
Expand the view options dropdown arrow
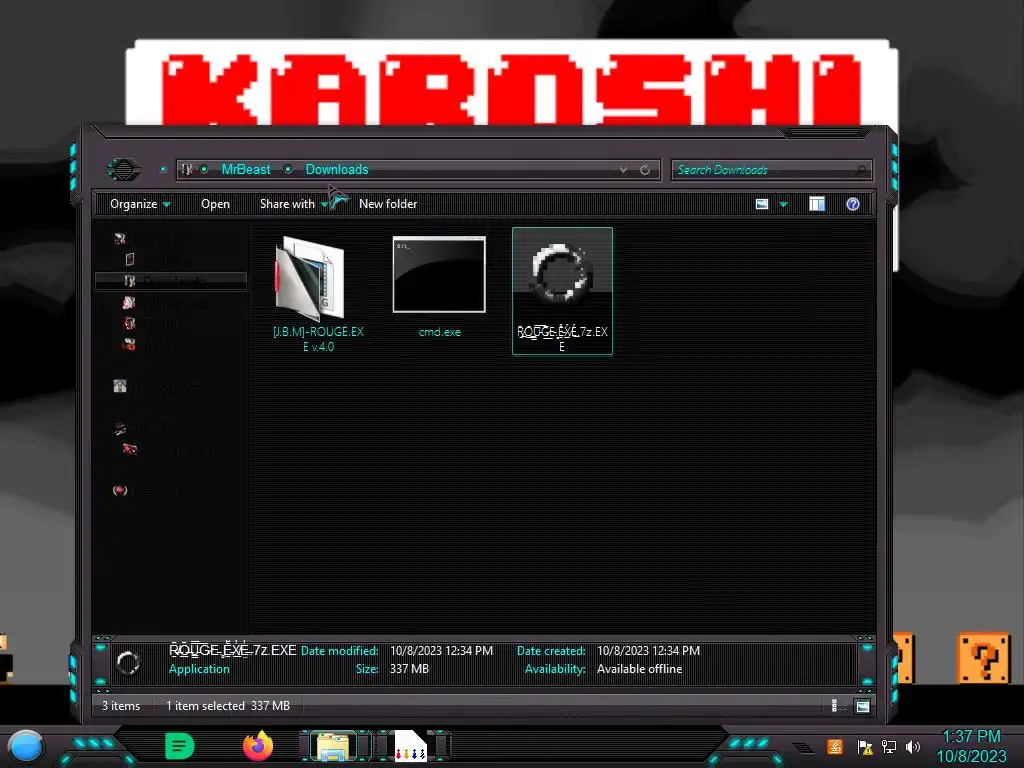(x=784, y=205)
